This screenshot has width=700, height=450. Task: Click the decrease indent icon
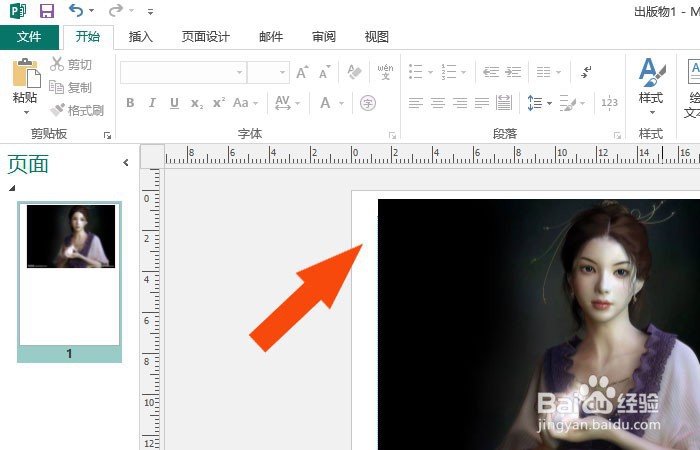tap(491, 72)
